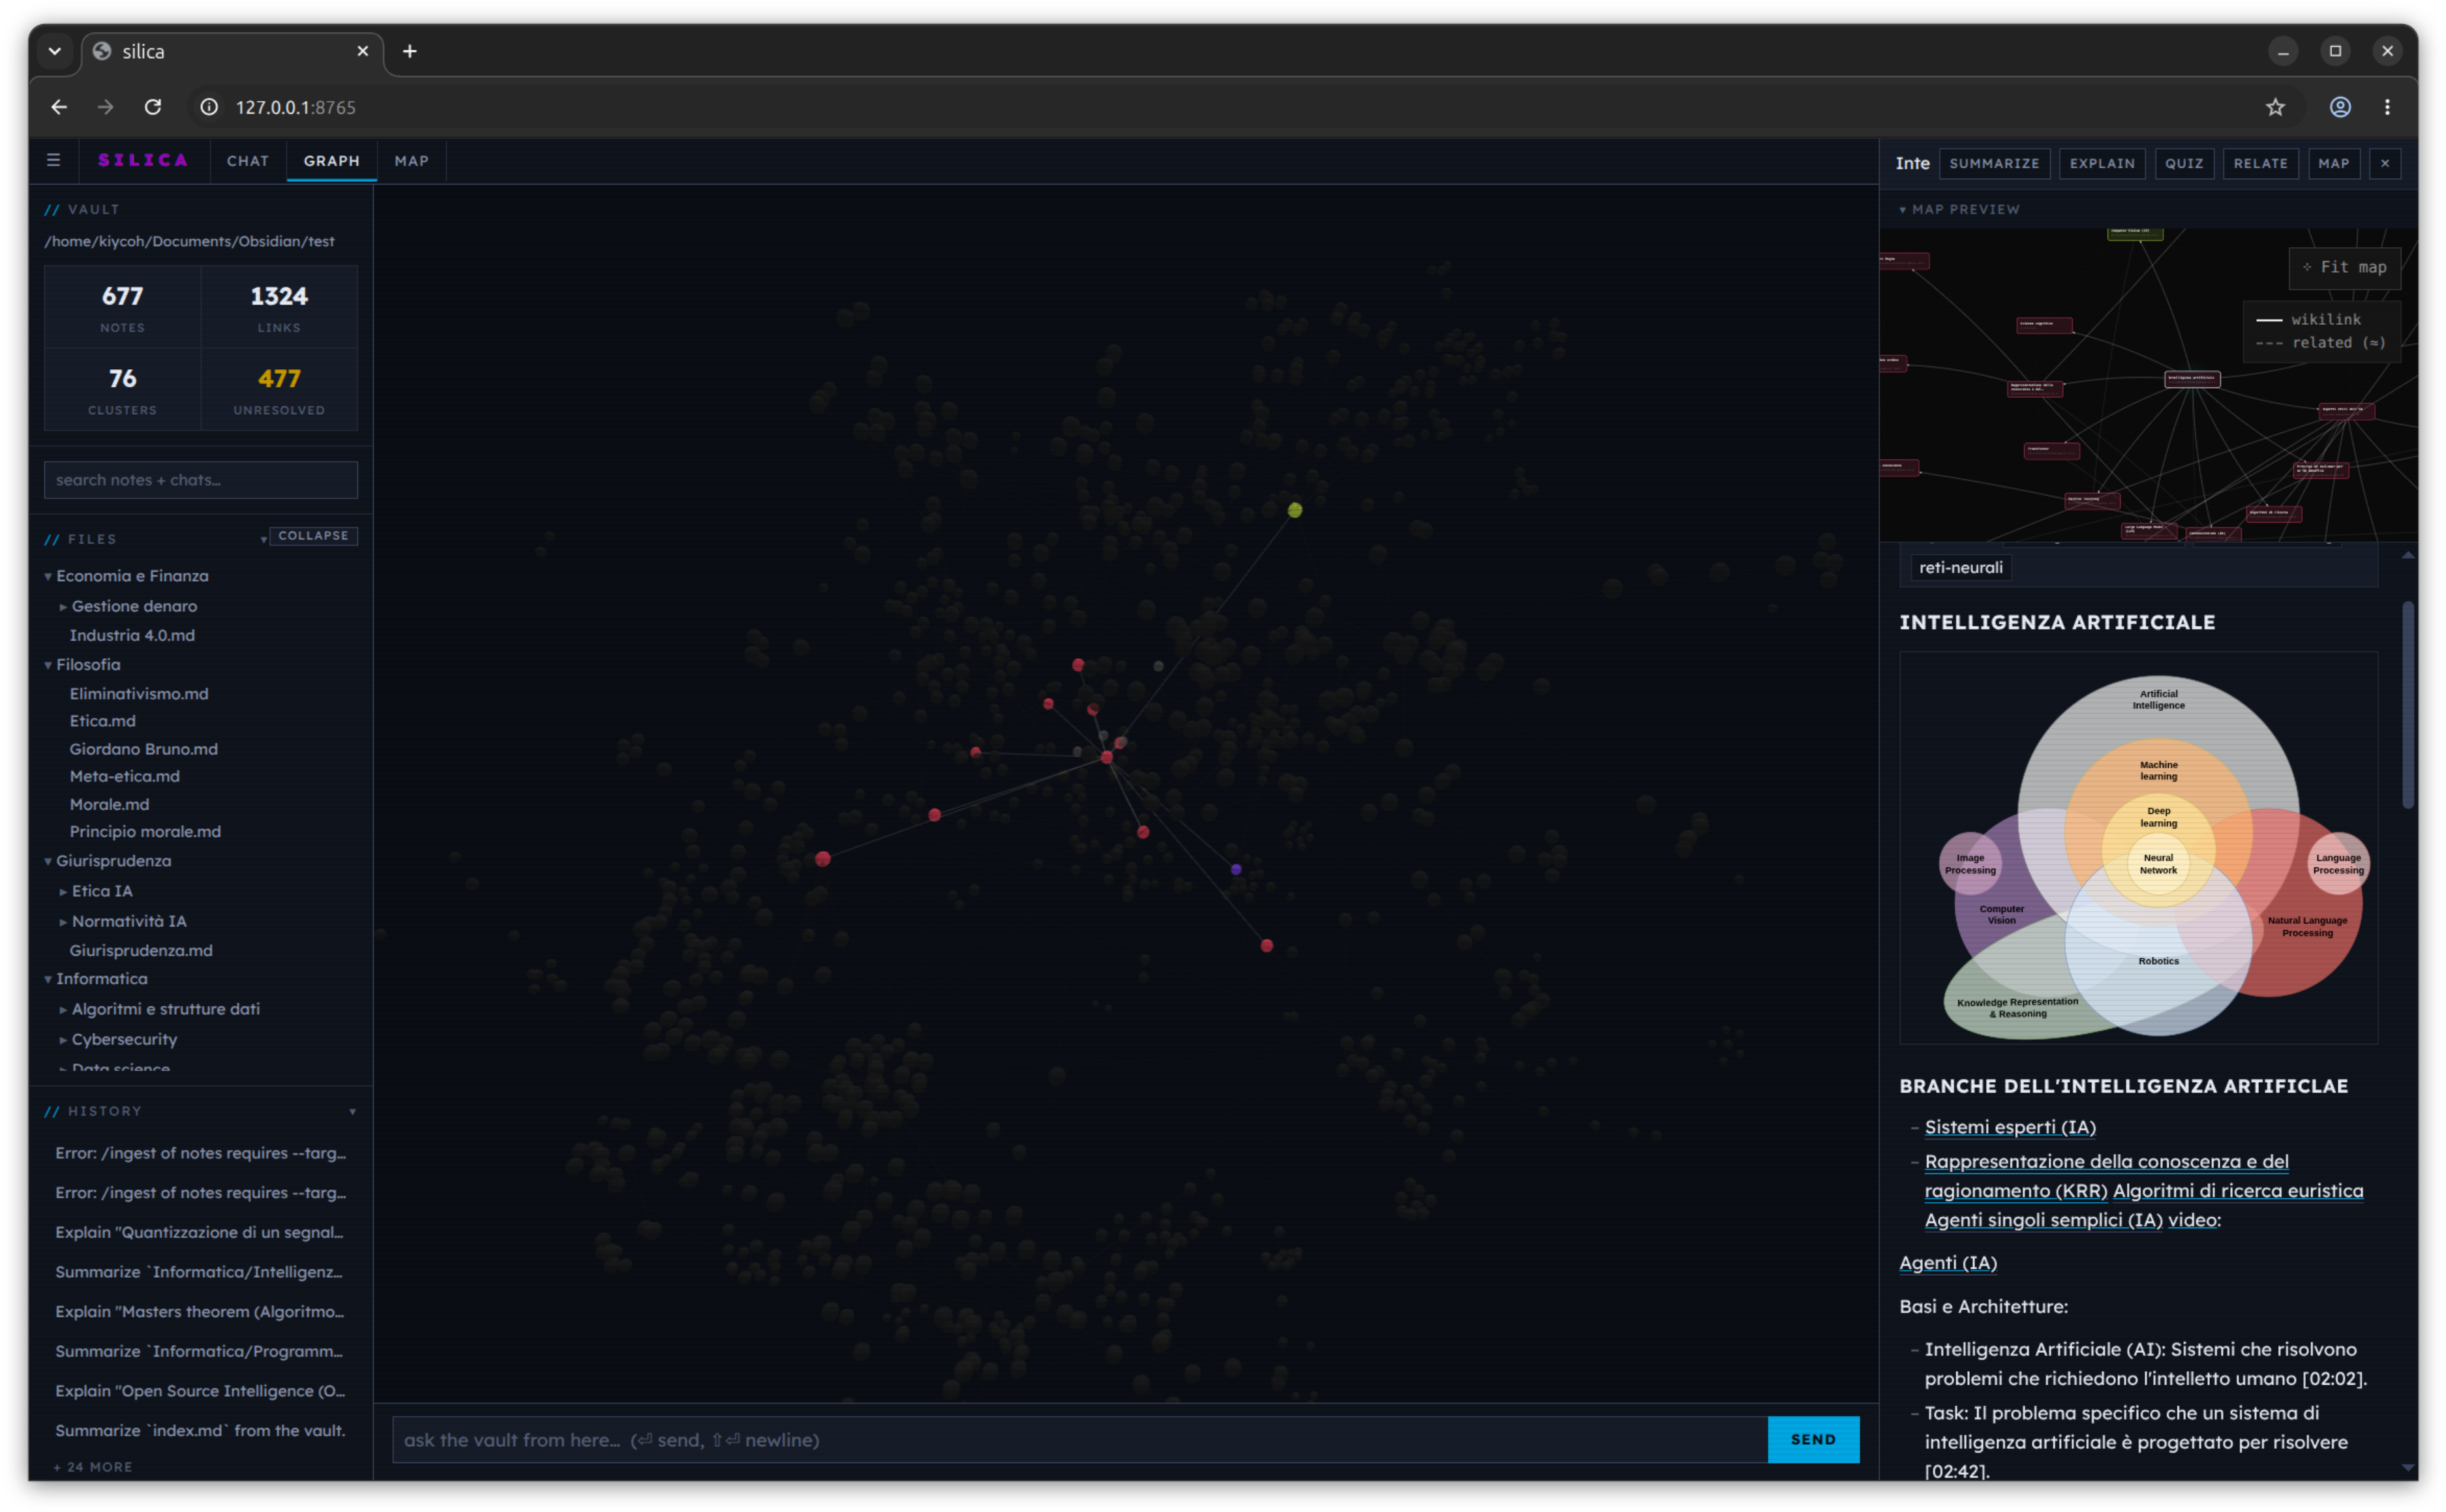Open history item Summarize index.md
Image resolution: width=2446 pixels, height=1512 pixels.
click(200, 1431)
